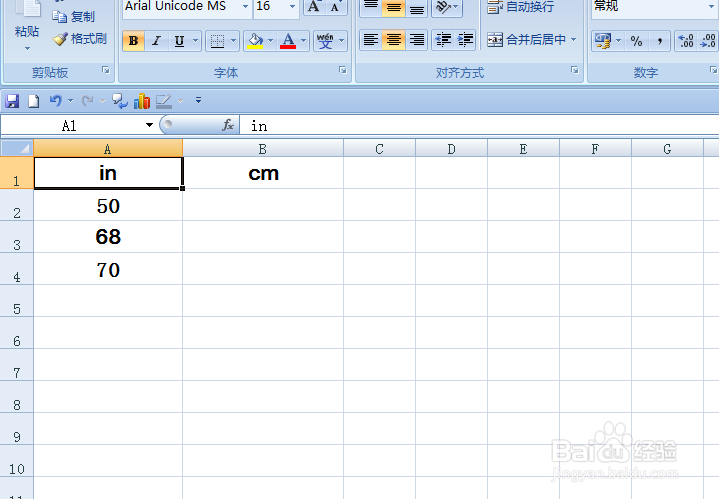Click the formula bar containing in
Image resolution: width=719 pixels, height=499 pixels.
479,125
